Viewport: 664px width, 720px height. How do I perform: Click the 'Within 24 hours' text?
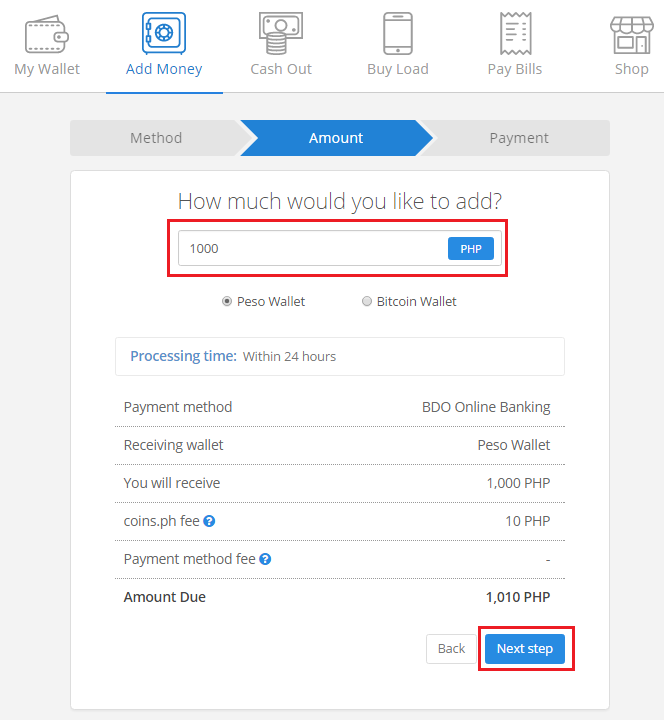289,356
